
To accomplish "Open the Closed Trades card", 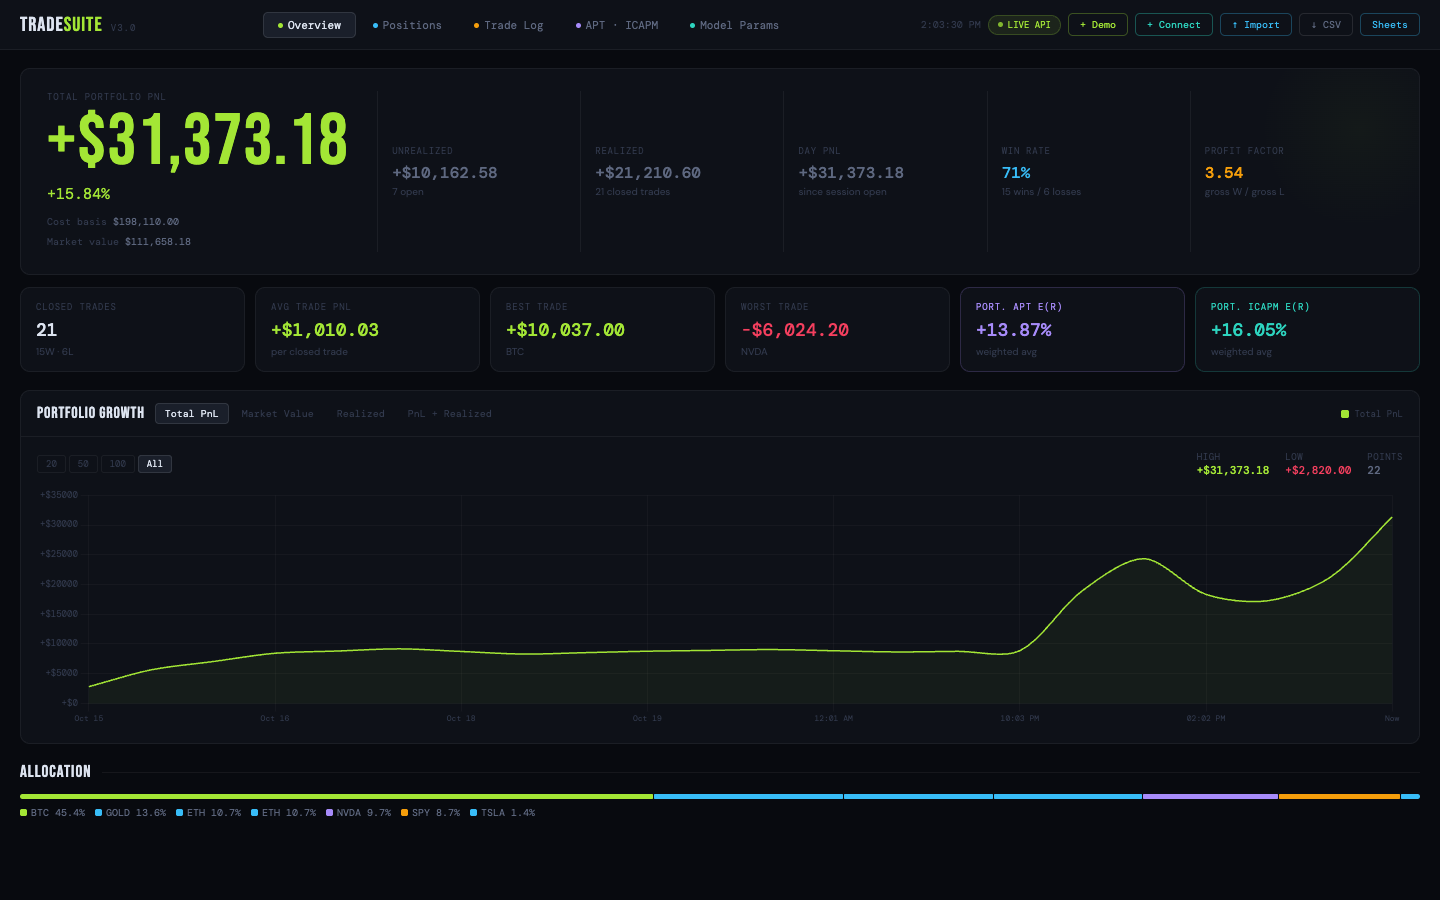I will (x=132, y=330).
